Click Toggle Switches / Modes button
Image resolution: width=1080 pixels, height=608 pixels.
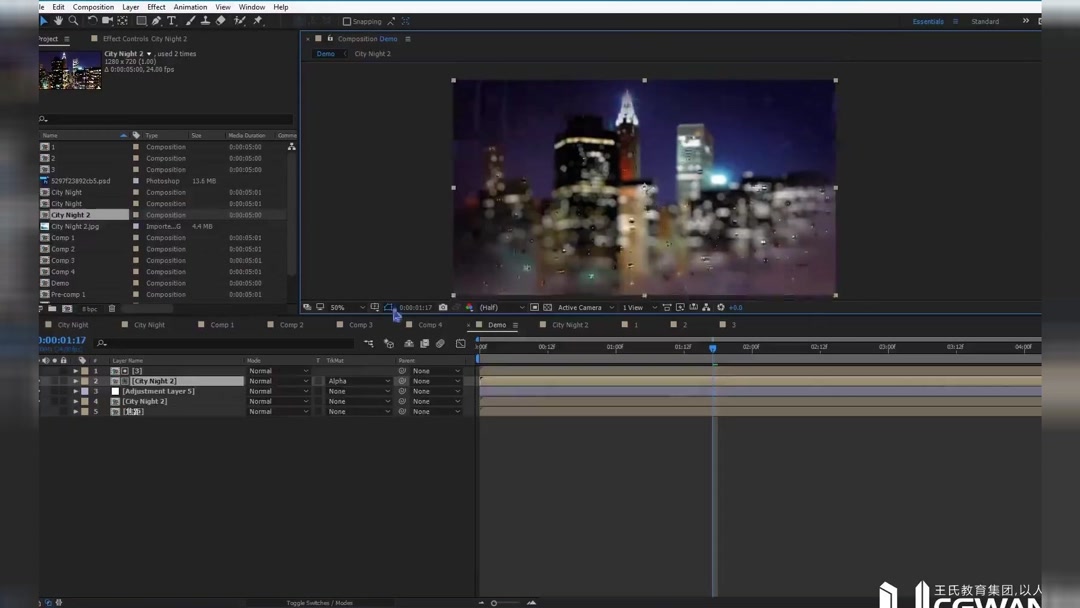point(319,603)
